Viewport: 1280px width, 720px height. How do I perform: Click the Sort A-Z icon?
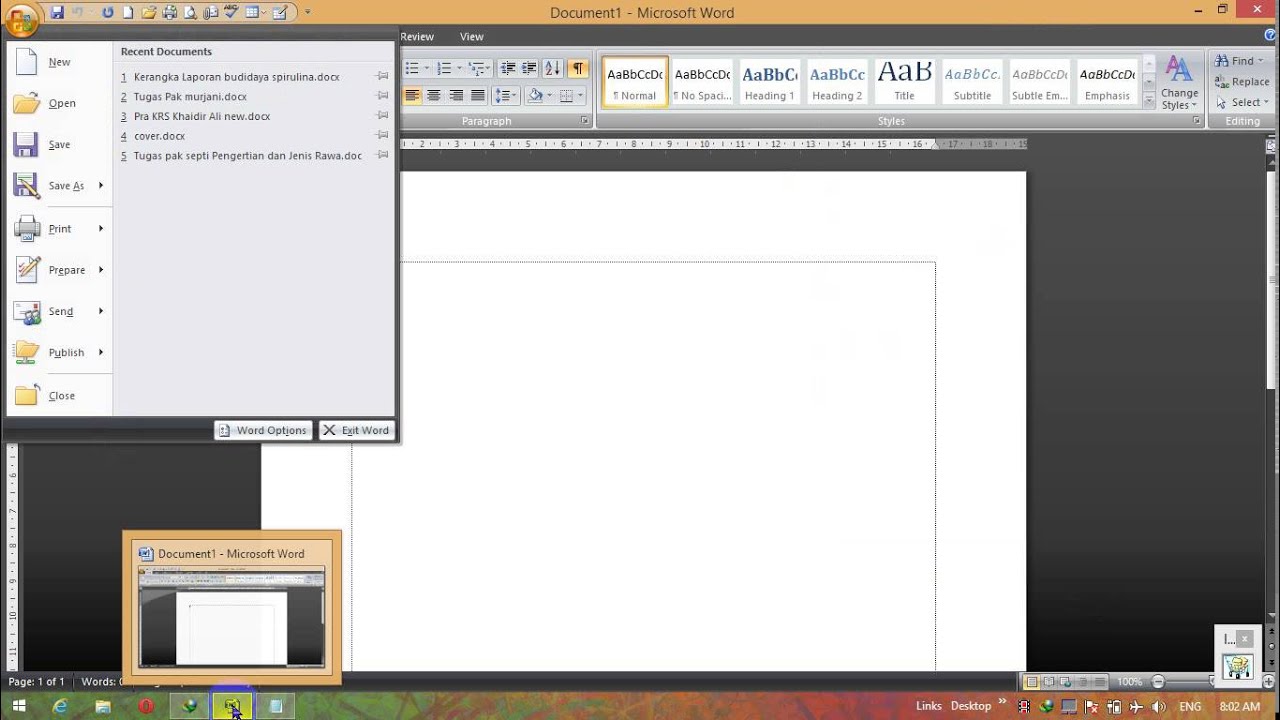(x=553, y=68)
